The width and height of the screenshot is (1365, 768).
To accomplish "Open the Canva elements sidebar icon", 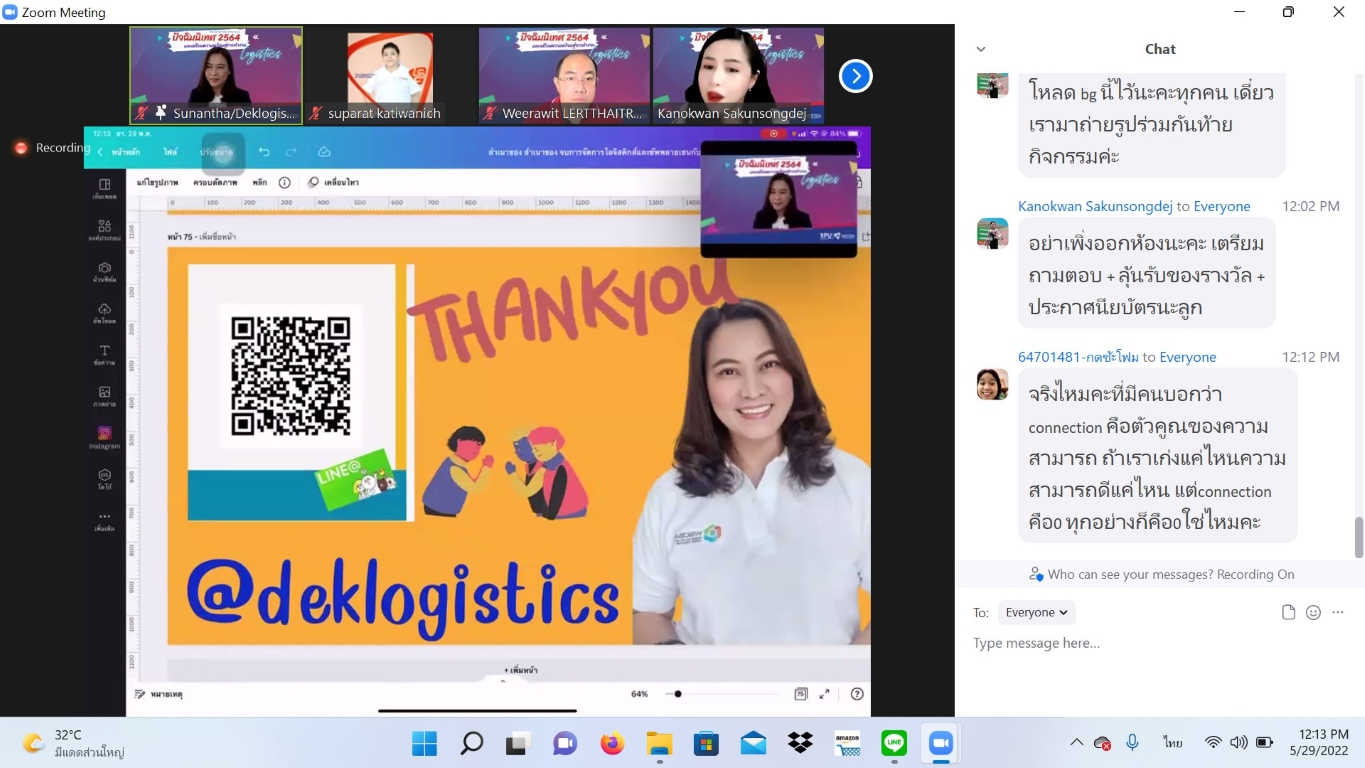I will click(104, 230).
